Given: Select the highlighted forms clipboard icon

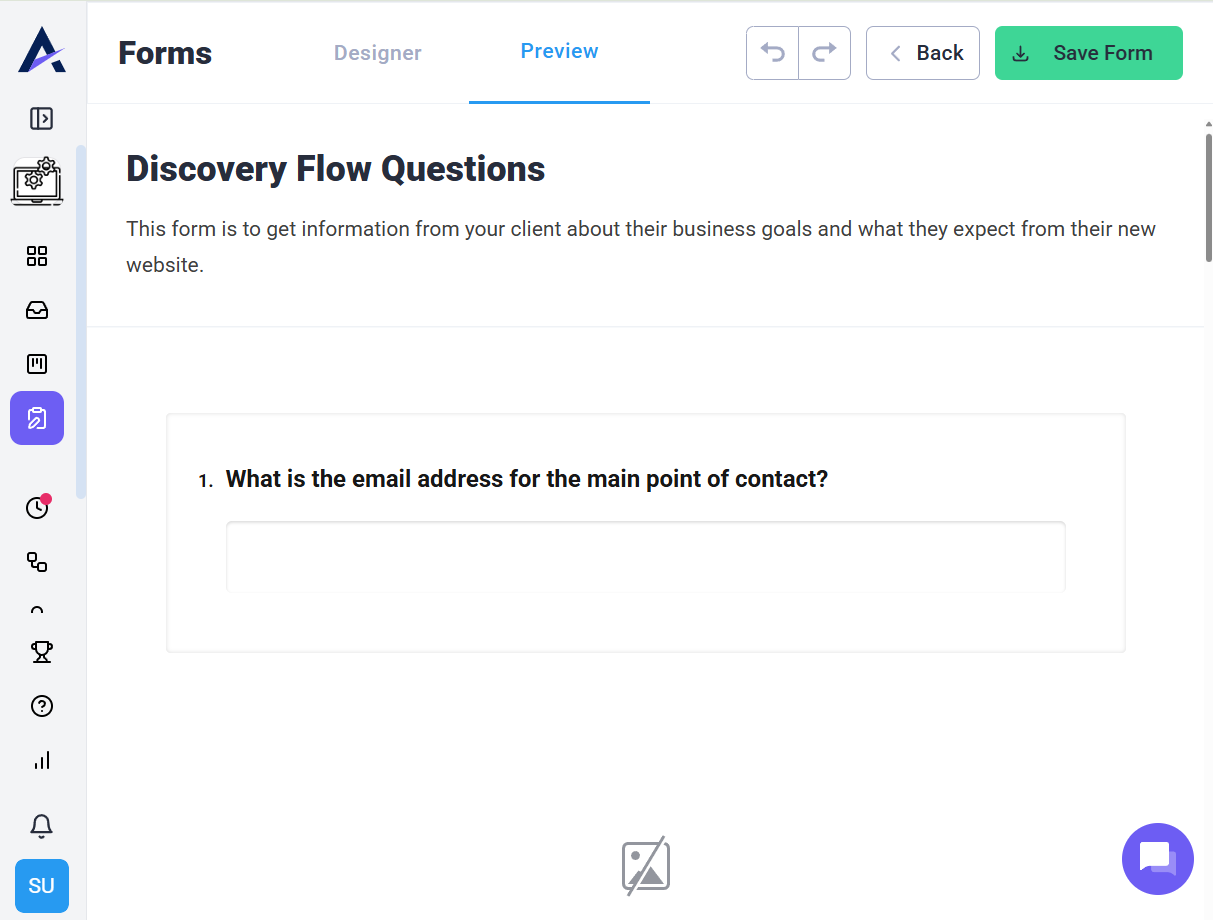Looking at the screenshot, I should coord(37,418).
